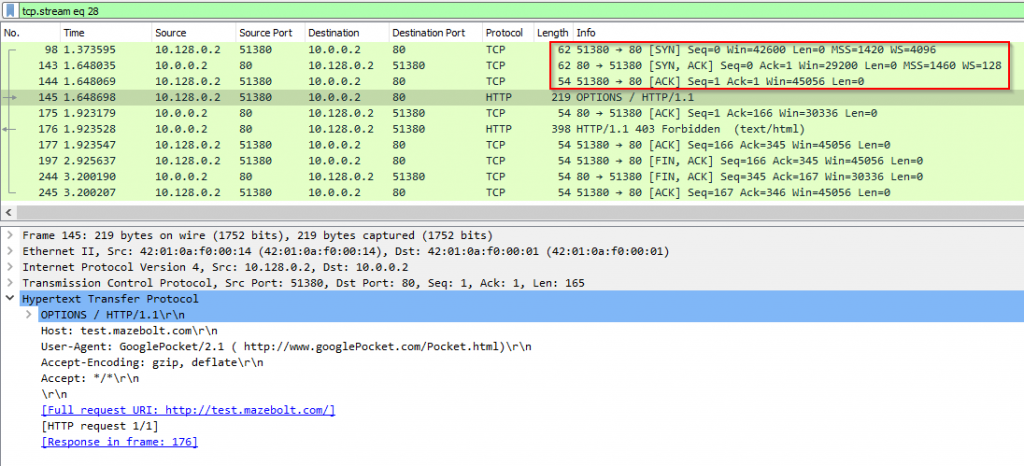Screen dimensions: 1024x466
Task: Expand the Ethernet II section
Action: pos(9,251)
